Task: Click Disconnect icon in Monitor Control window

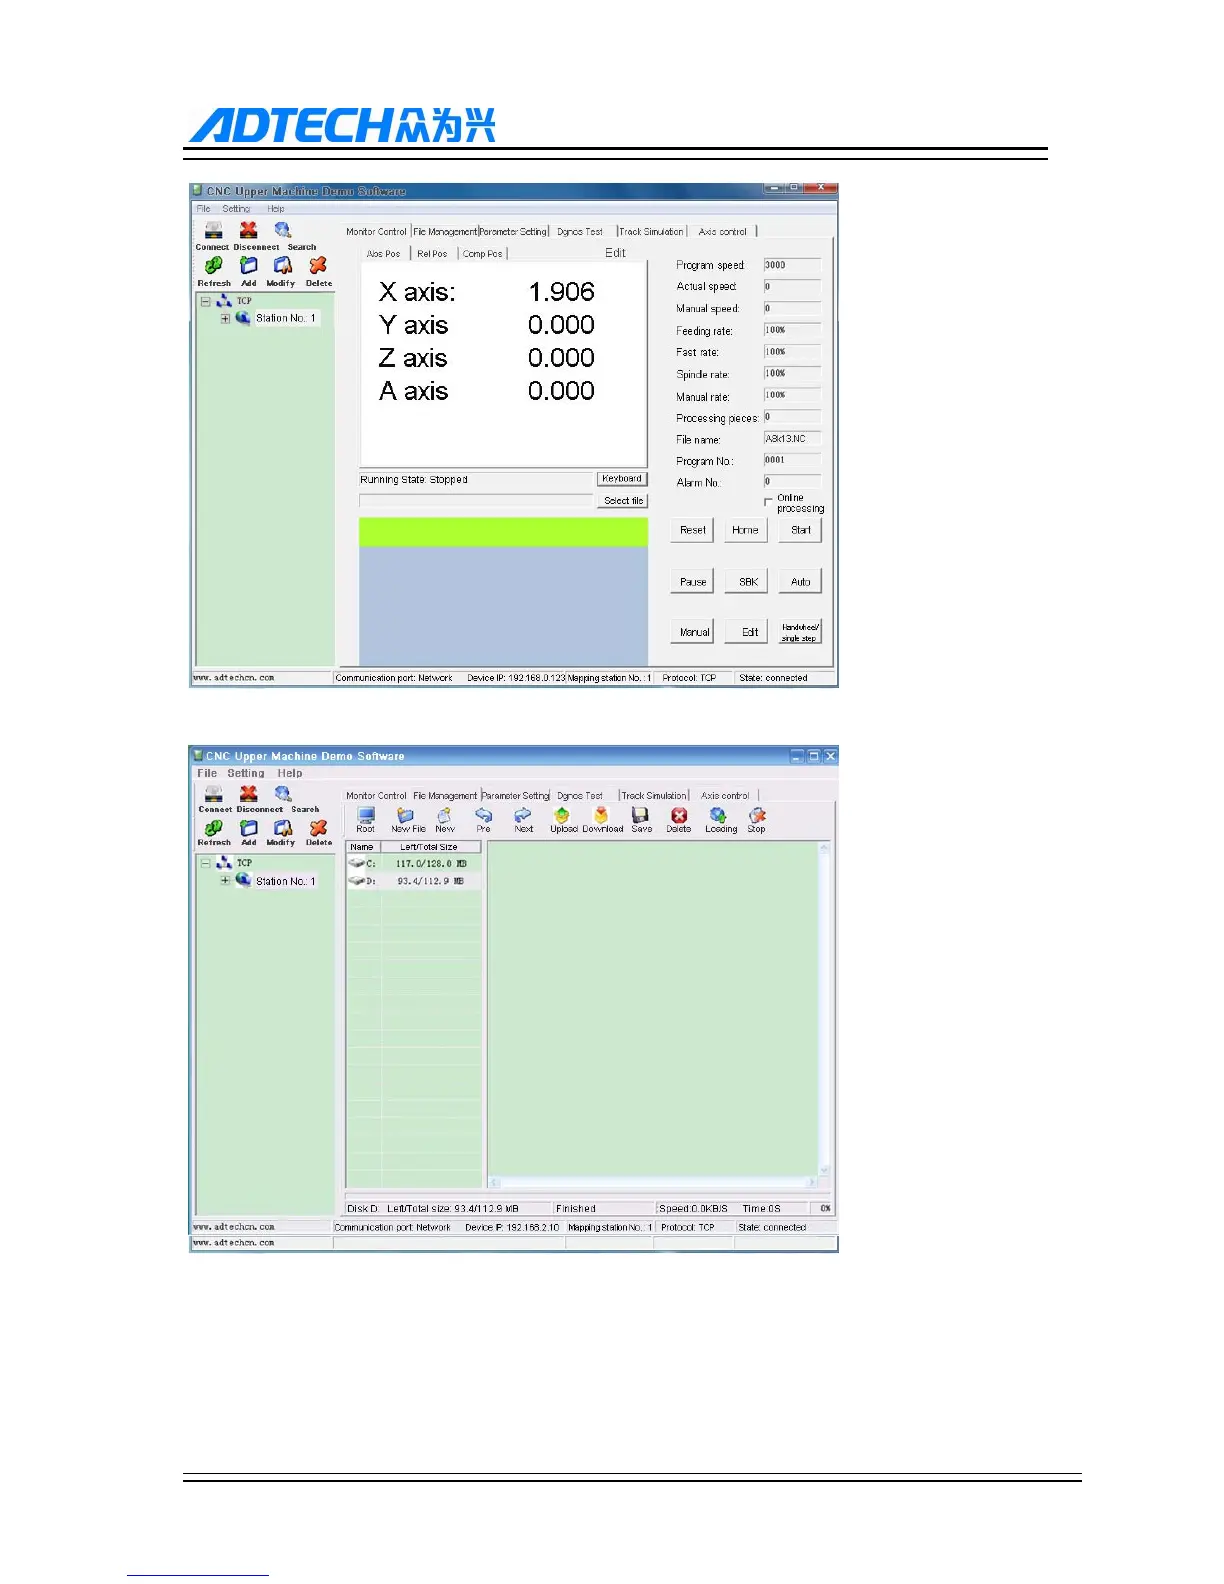Action: [x=249, y=230]
